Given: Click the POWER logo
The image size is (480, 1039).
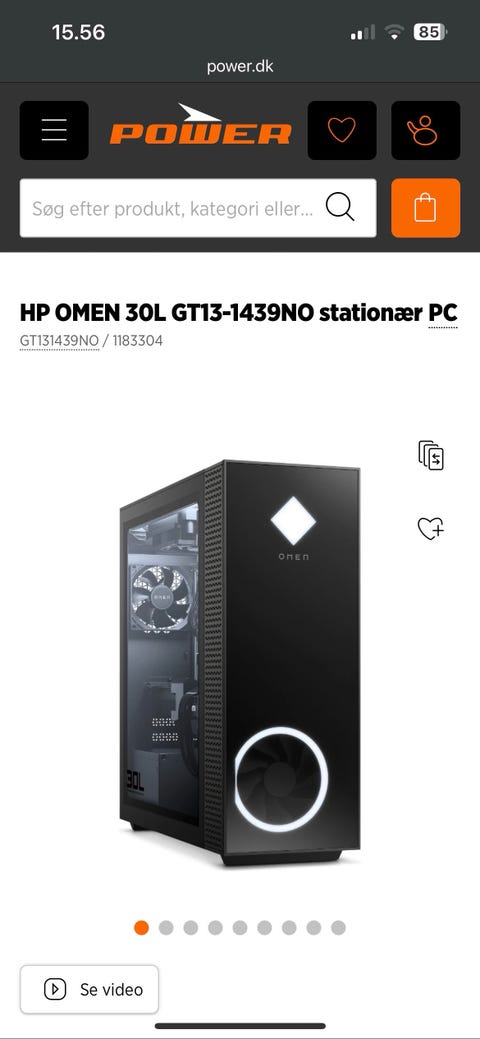Looking at the screenshot, I should tap(200, 125).
